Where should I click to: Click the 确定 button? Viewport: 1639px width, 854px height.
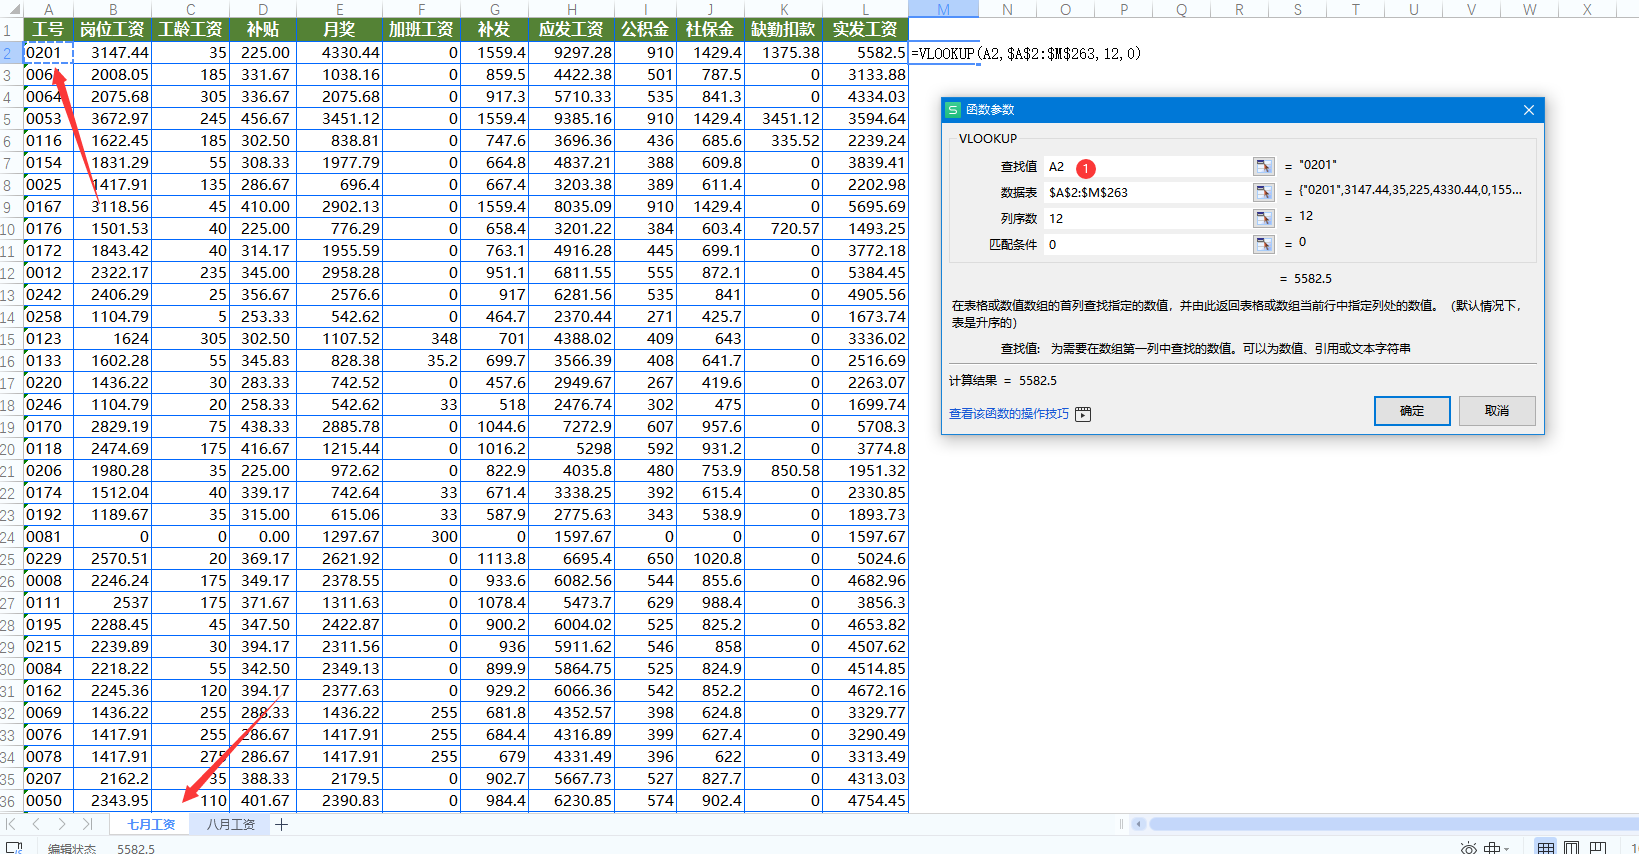(x=1412, y=411)
